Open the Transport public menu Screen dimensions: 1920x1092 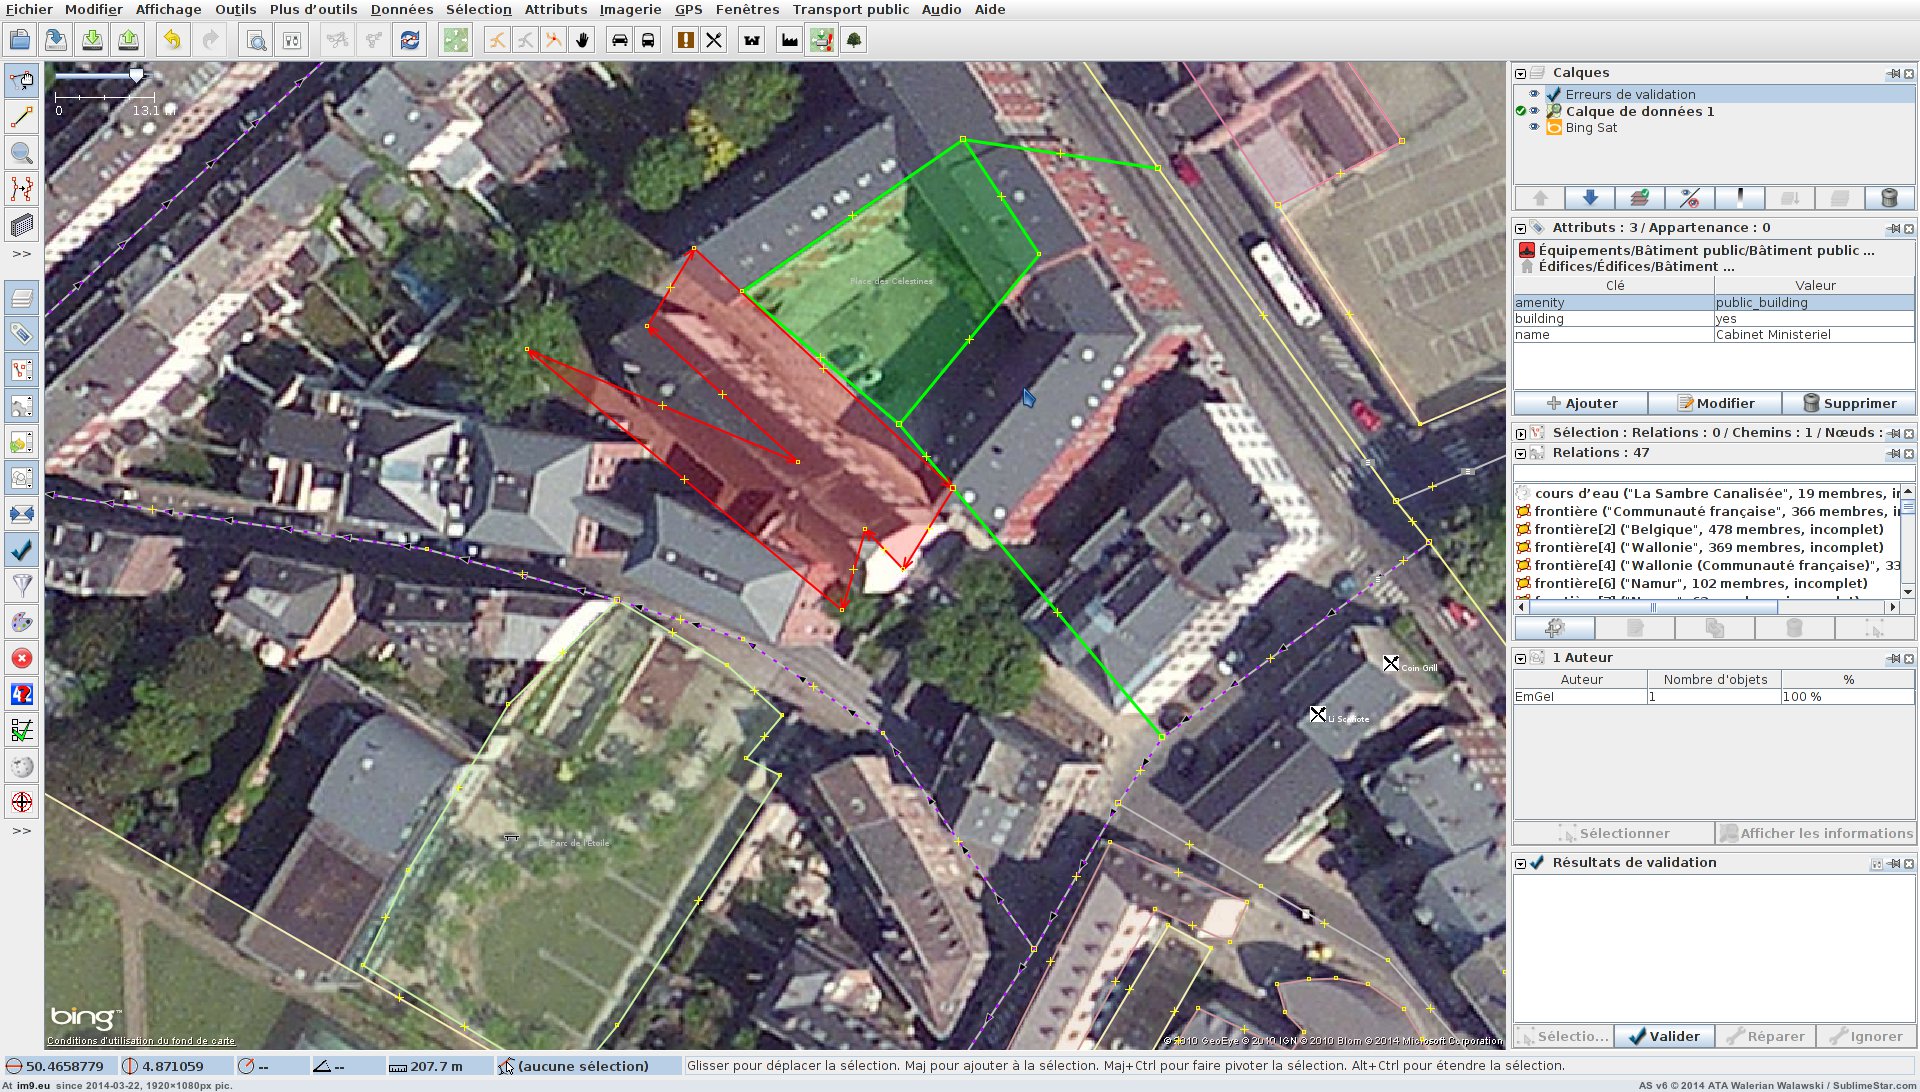pyautogui.click(x=850, y=9)
